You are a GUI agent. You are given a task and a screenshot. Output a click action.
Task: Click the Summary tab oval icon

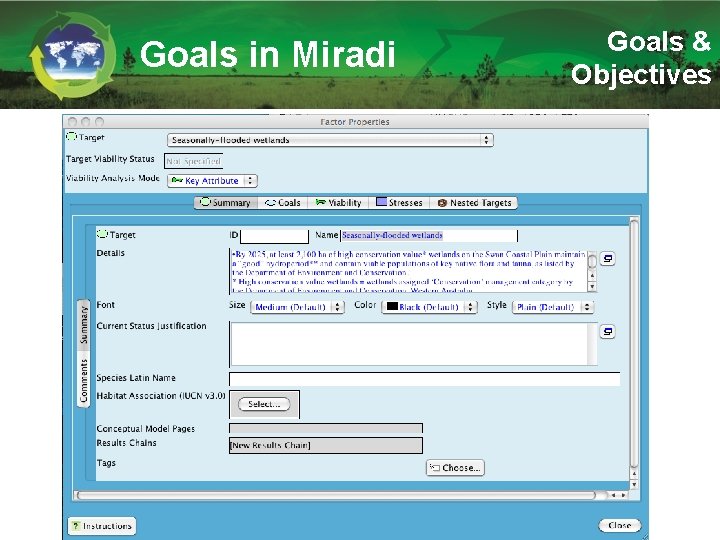pyautogui.click(x=205, y=202)
